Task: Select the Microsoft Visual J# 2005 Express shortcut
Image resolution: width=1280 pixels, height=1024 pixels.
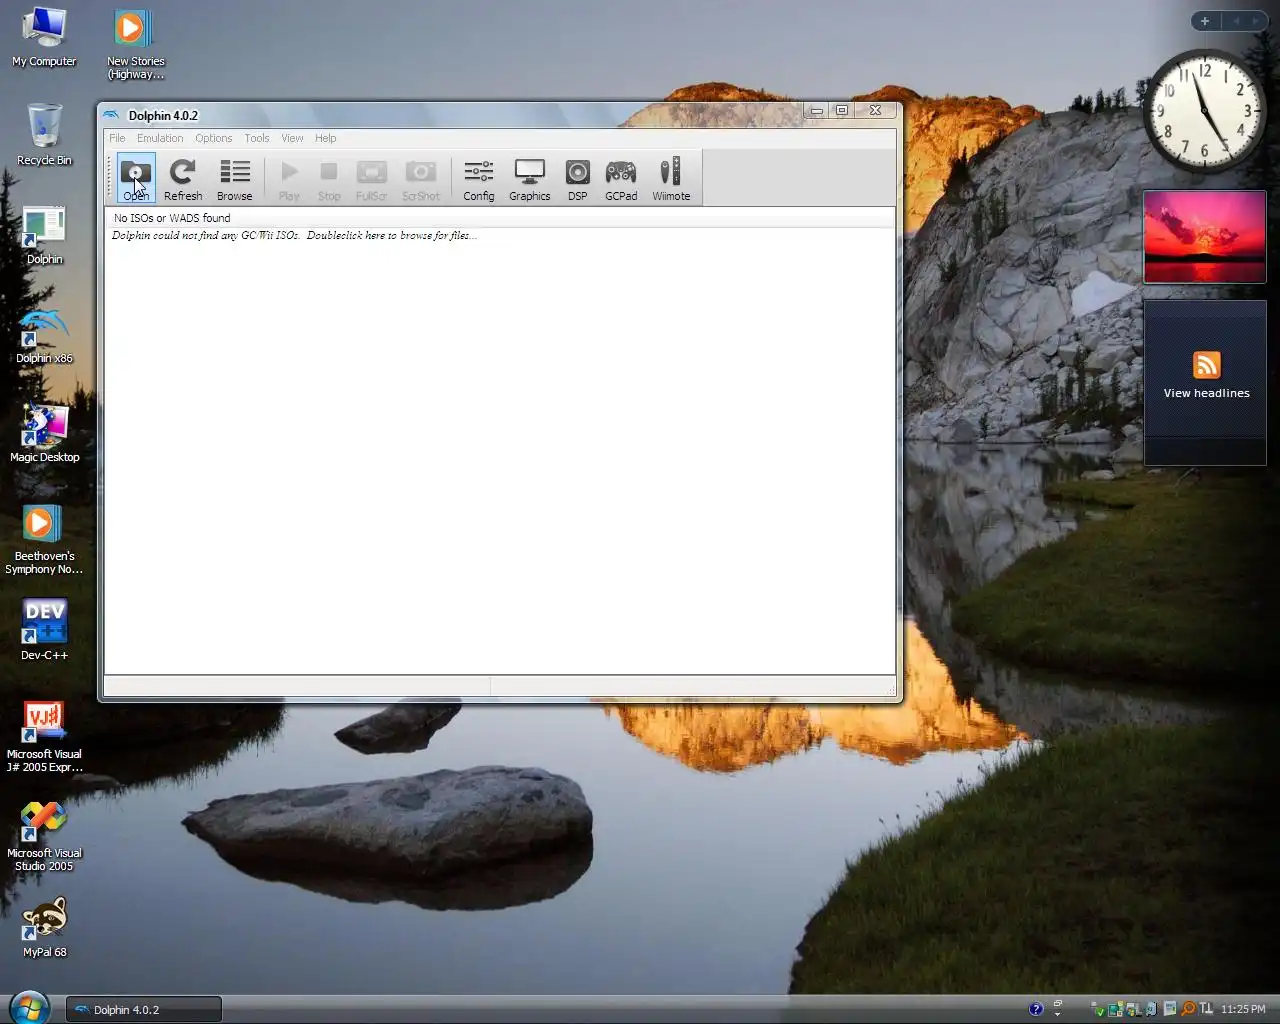Action: pos(44,737)
